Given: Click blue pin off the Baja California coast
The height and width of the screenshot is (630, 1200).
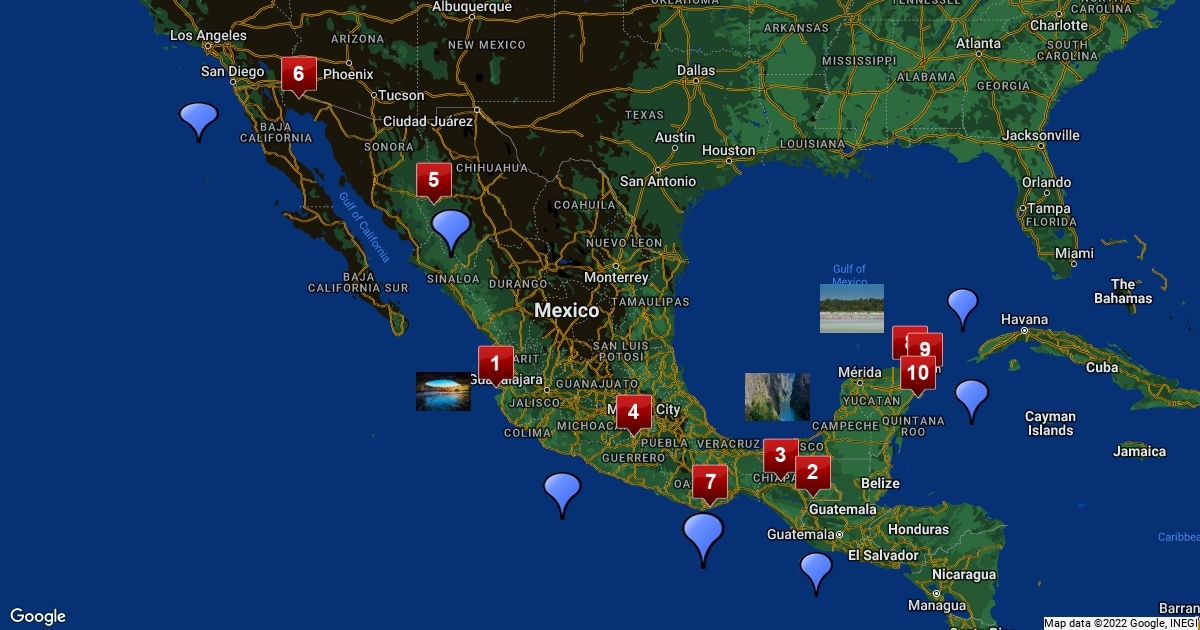Looking at the screenshot, I should pos(198,119).
